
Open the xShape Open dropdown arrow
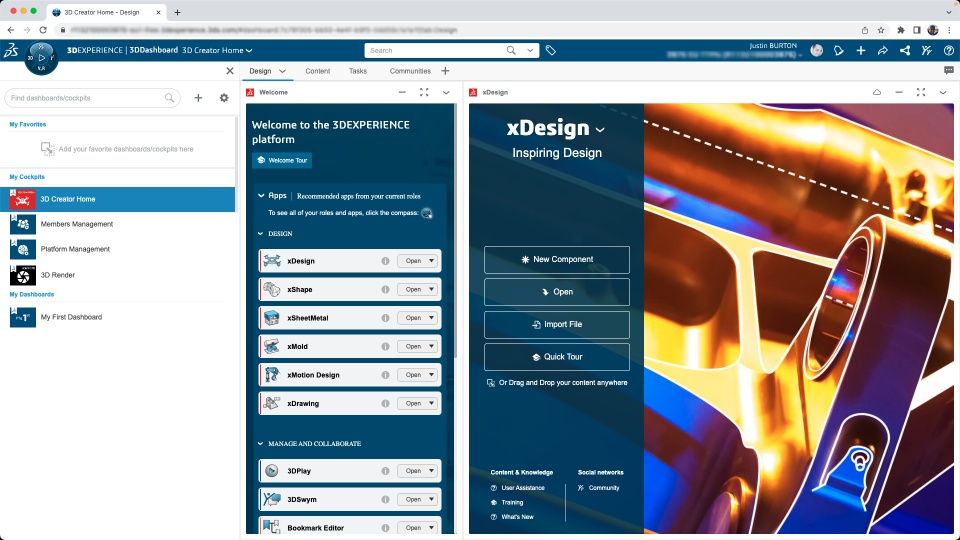tap(432, 290)
